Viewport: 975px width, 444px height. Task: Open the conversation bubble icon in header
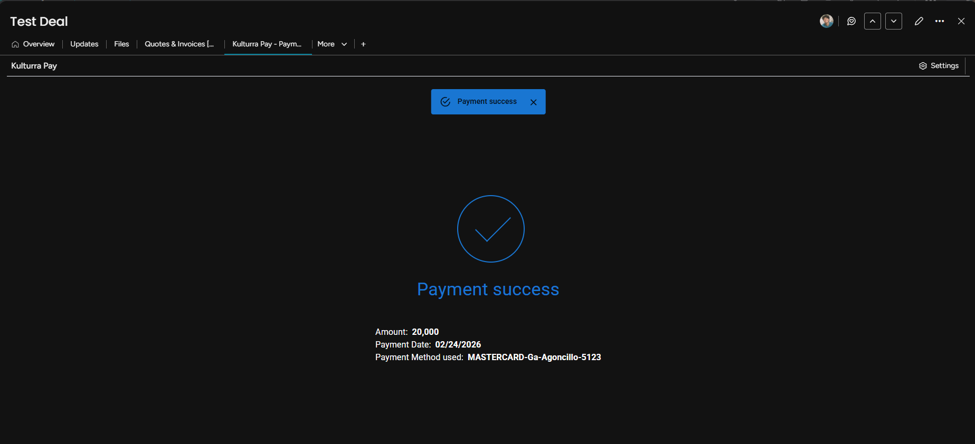coord(851,21)
